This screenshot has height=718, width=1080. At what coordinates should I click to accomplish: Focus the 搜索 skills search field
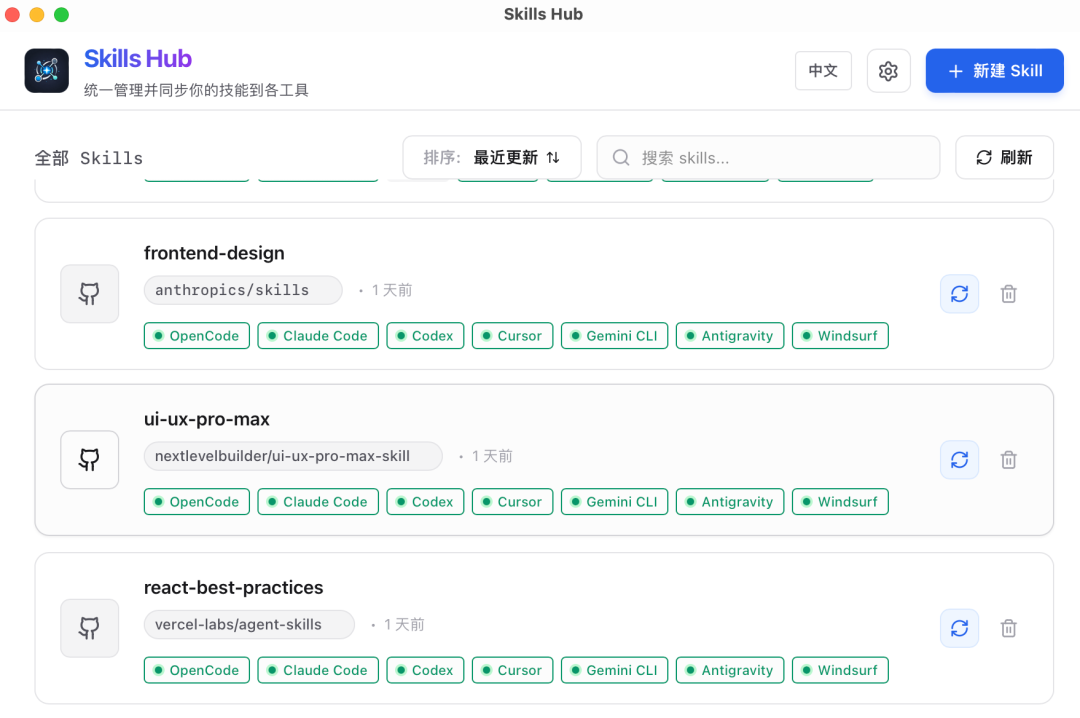(768, 157)
